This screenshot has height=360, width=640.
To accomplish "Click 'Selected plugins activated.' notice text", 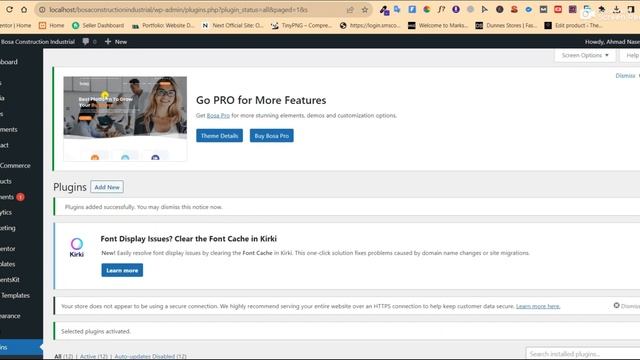I will [x=96, y=331].
